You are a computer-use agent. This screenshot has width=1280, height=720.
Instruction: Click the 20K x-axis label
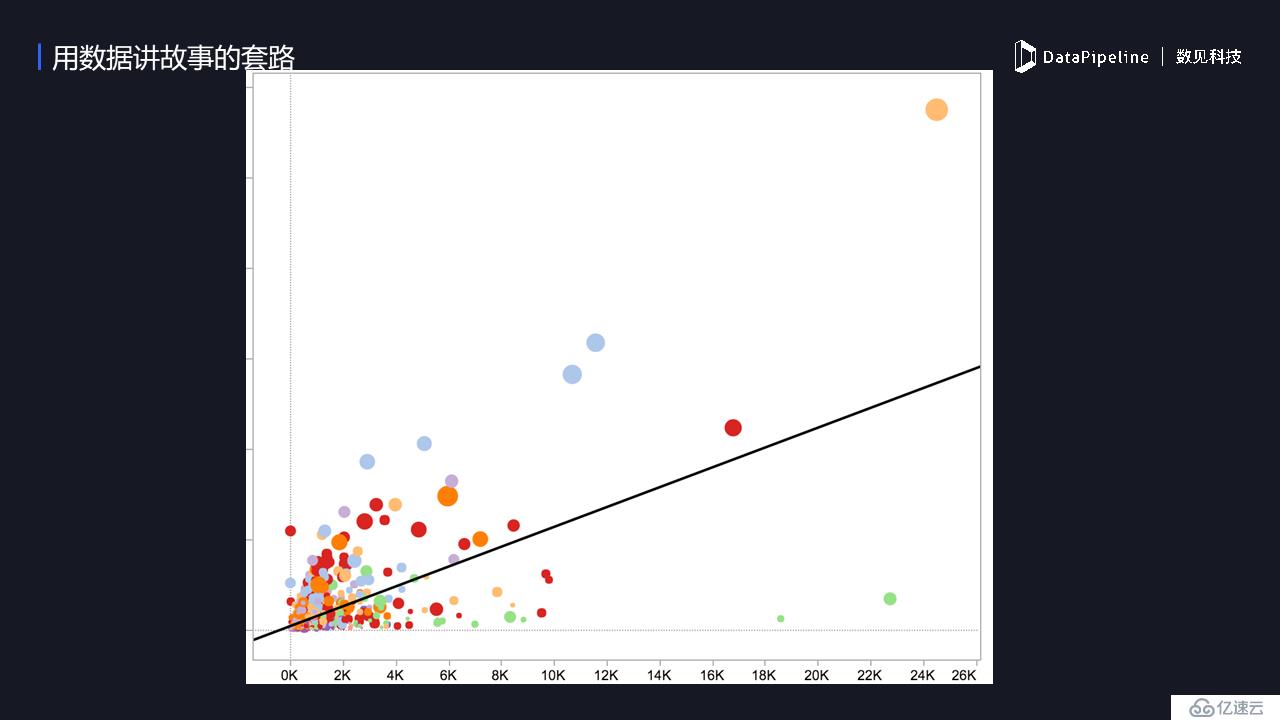tap(818, 676)
